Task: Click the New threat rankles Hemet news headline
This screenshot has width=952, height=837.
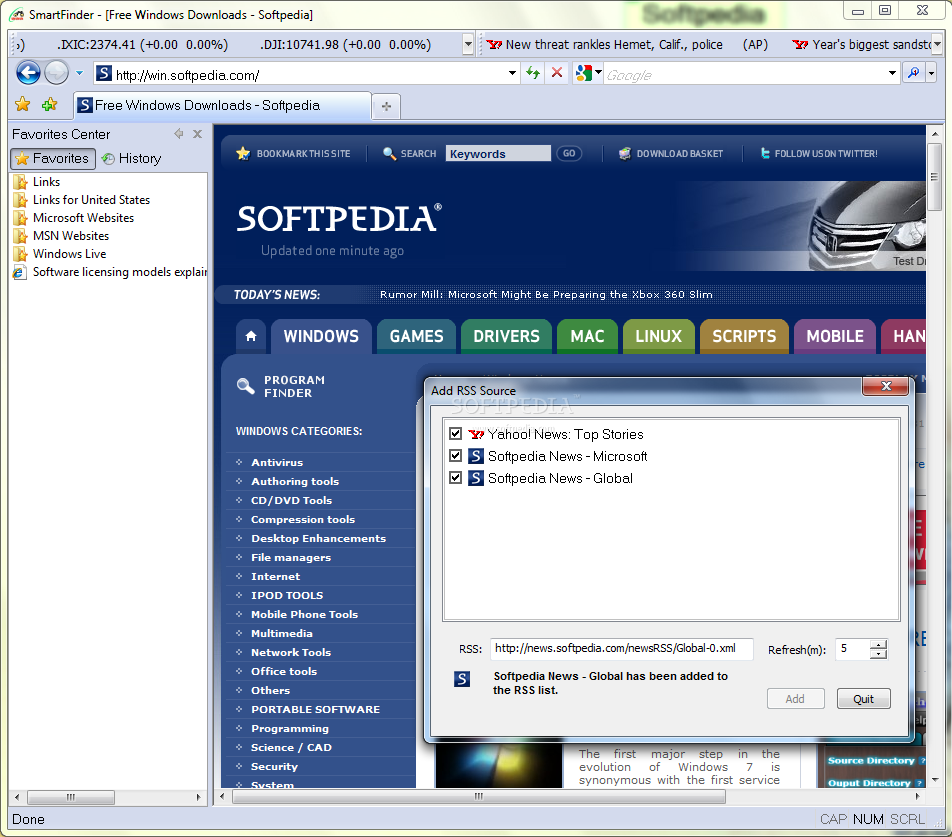Action: point(614,44)
